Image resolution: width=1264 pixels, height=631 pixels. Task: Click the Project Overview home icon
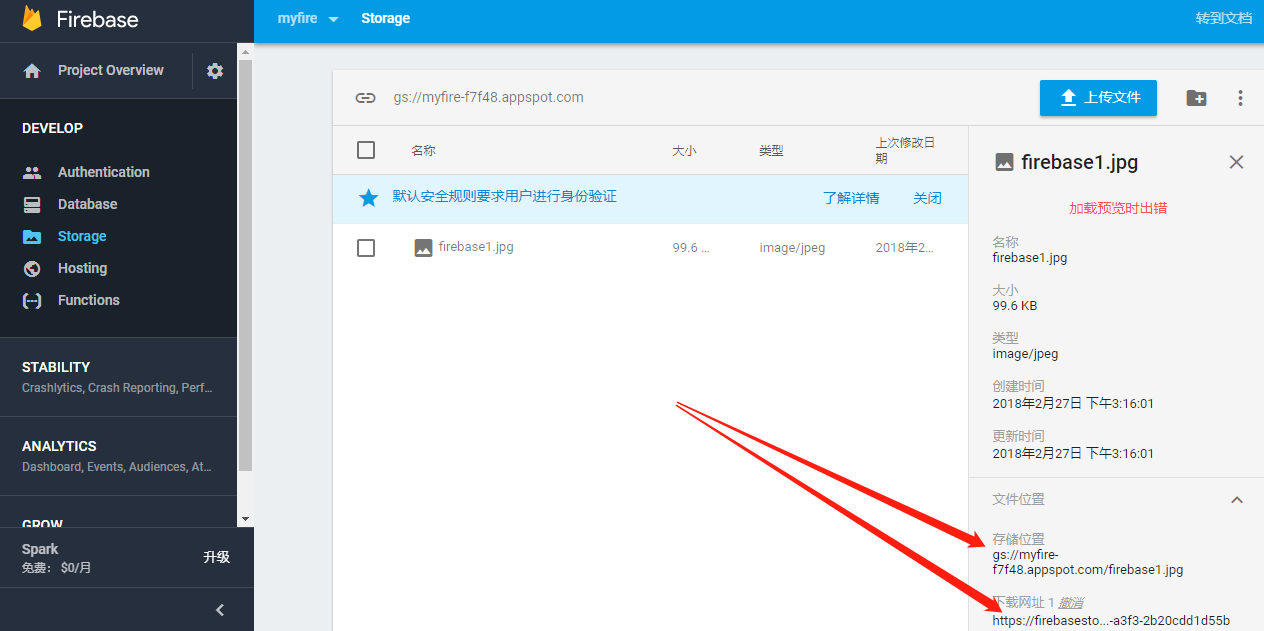(x=32, y=71)
